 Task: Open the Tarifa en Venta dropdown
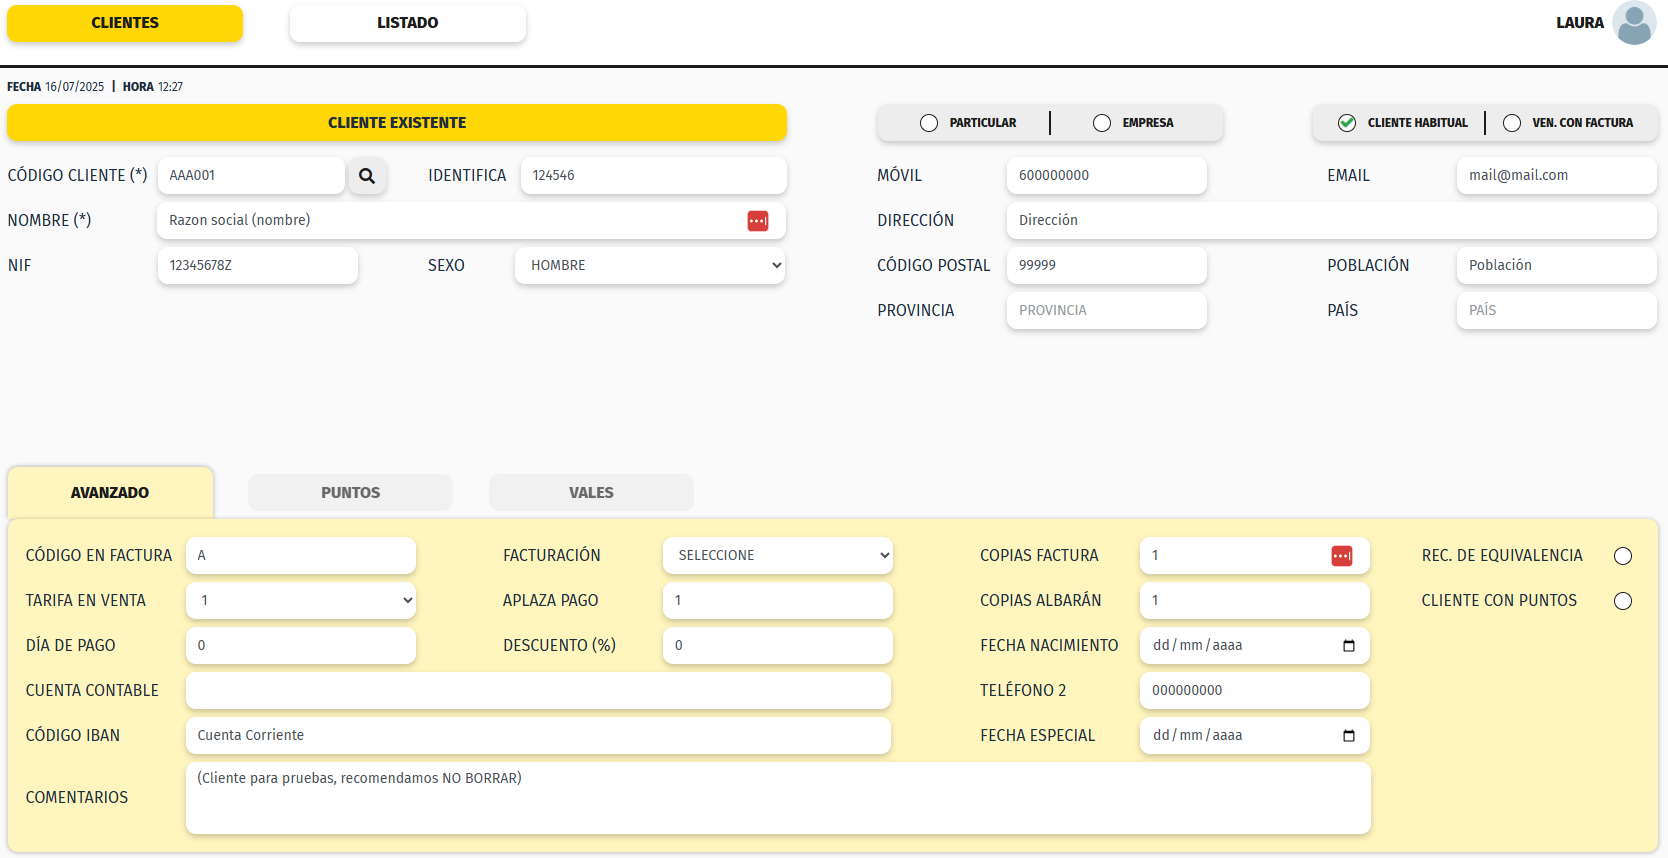(x=300, y=601)
